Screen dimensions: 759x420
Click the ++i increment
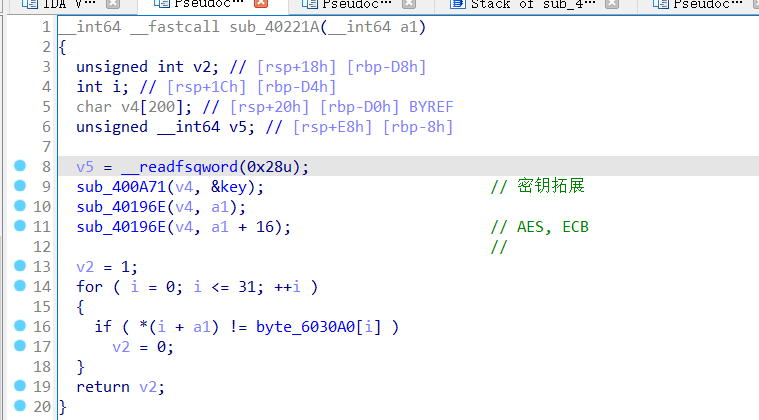[287, 287]
